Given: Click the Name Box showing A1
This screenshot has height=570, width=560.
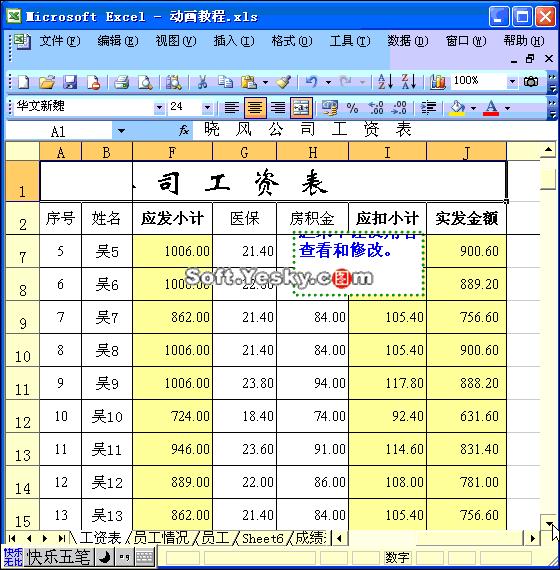Looking at the screenshot, I should click(59, 131).
